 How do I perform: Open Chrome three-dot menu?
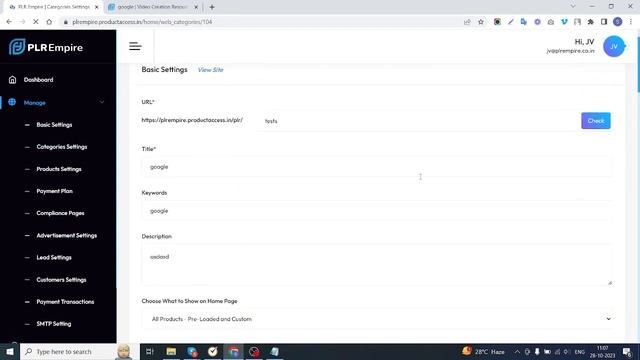[631, 22]
